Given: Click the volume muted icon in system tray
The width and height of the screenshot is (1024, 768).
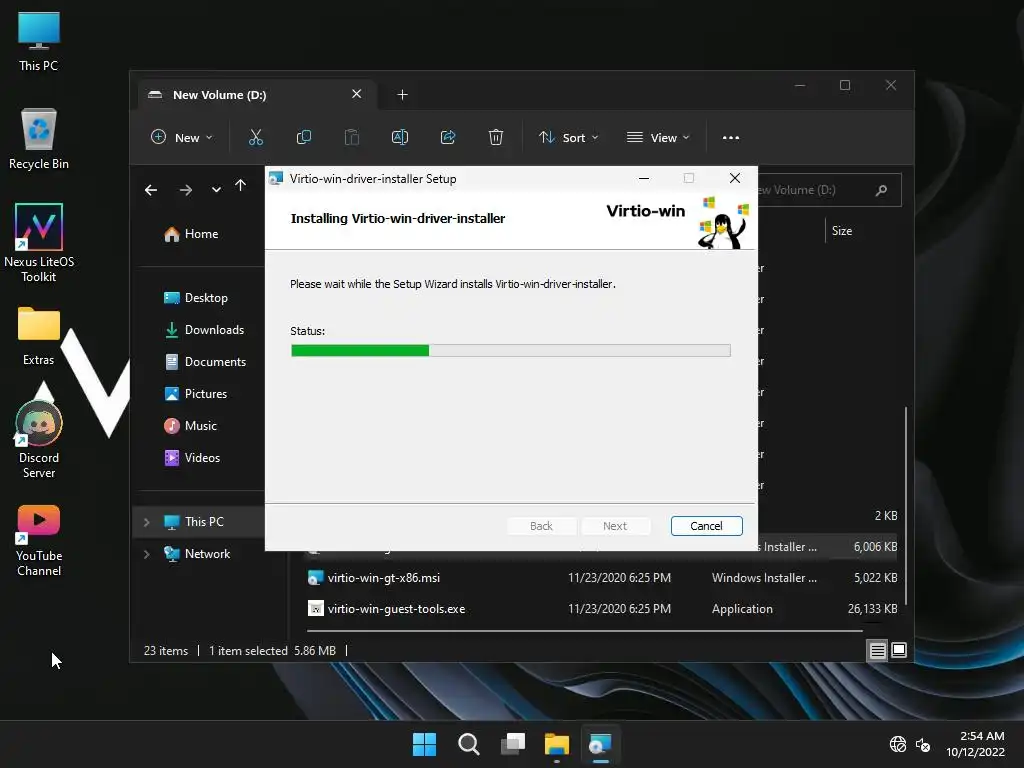Looking at the screenshot, I should pyautogui.click(x=923, y=744).
